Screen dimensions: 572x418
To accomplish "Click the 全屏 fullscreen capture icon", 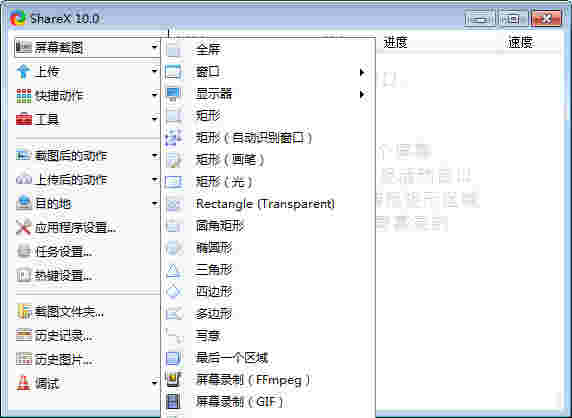I will 173,50.
